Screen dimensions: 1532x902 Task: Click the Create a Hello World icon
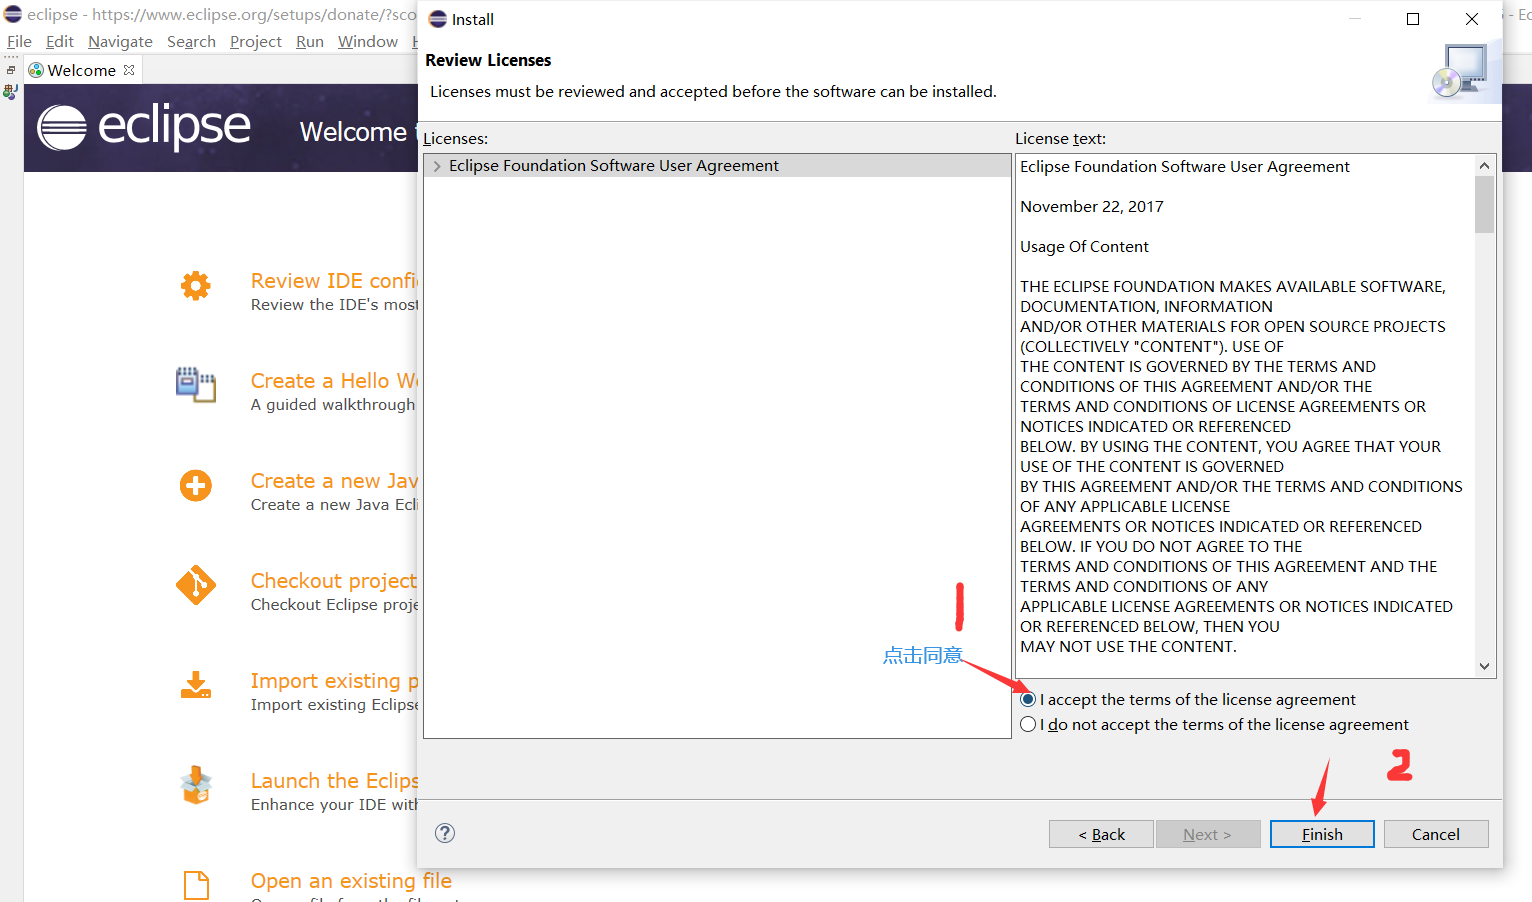tap(196, 385)
